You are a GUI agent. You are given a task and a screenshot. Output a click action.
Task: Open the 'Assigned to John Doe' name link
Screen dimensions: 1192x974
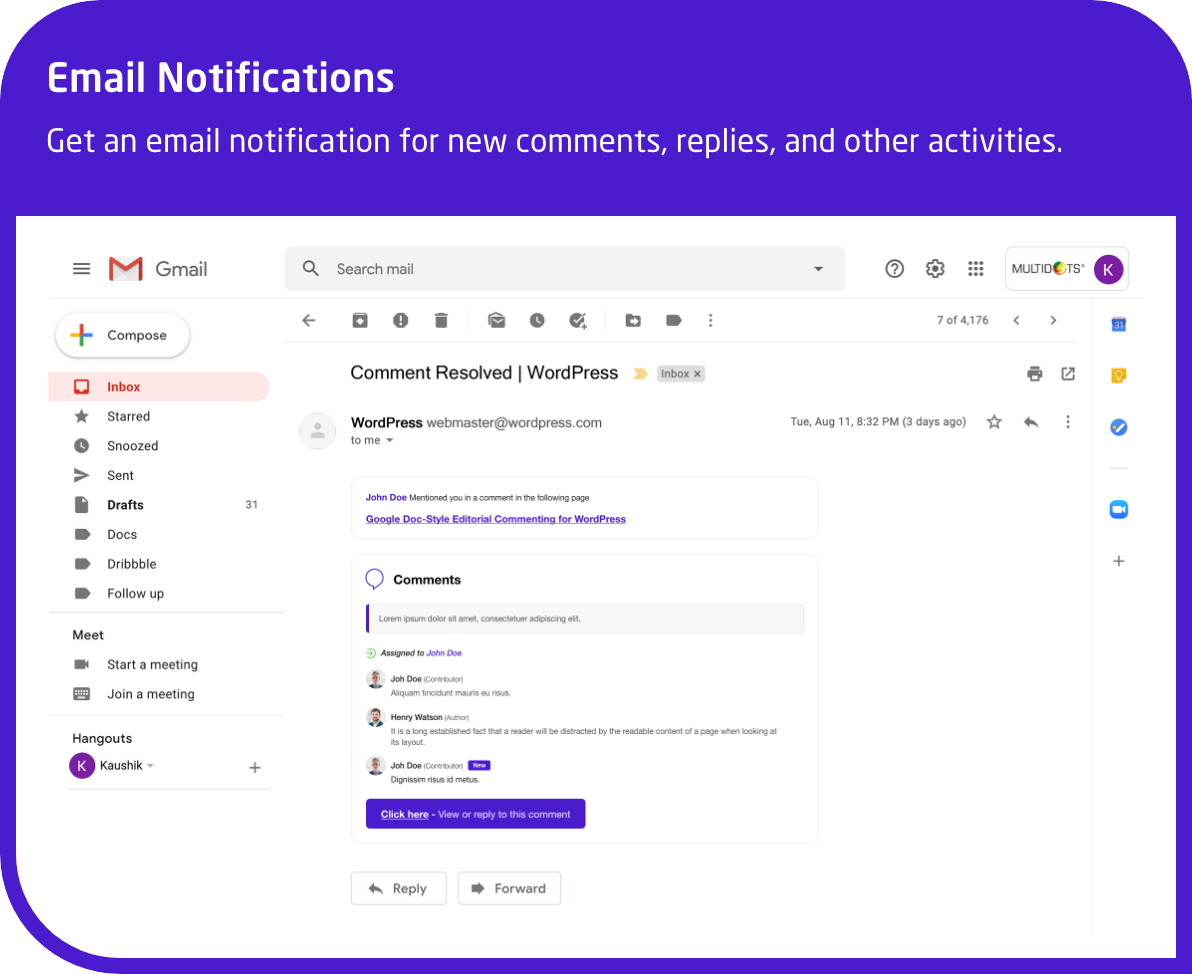click(x=444, y=653)
